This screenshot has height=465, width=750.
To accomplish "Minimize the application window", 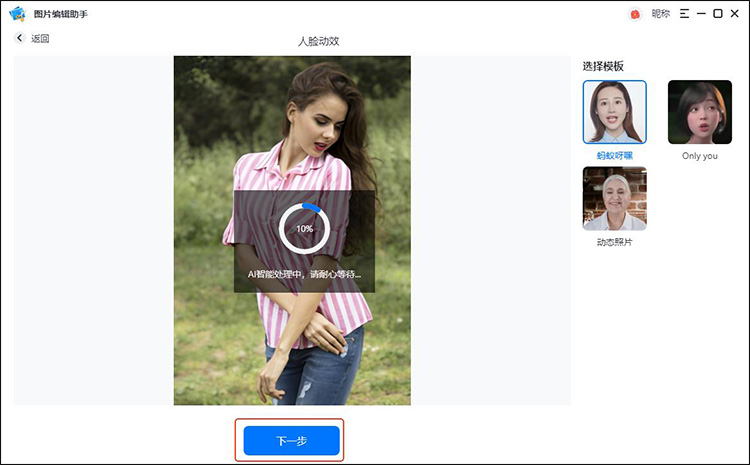I will [x=701, y=14].
